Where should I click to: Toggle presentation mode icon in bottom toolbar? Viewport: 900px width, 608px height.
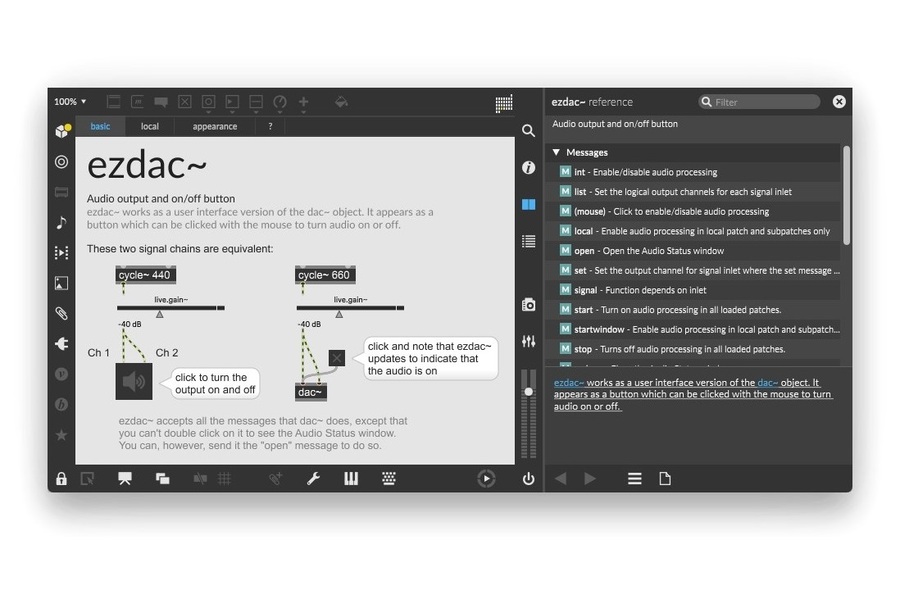(x=125, y=478)
